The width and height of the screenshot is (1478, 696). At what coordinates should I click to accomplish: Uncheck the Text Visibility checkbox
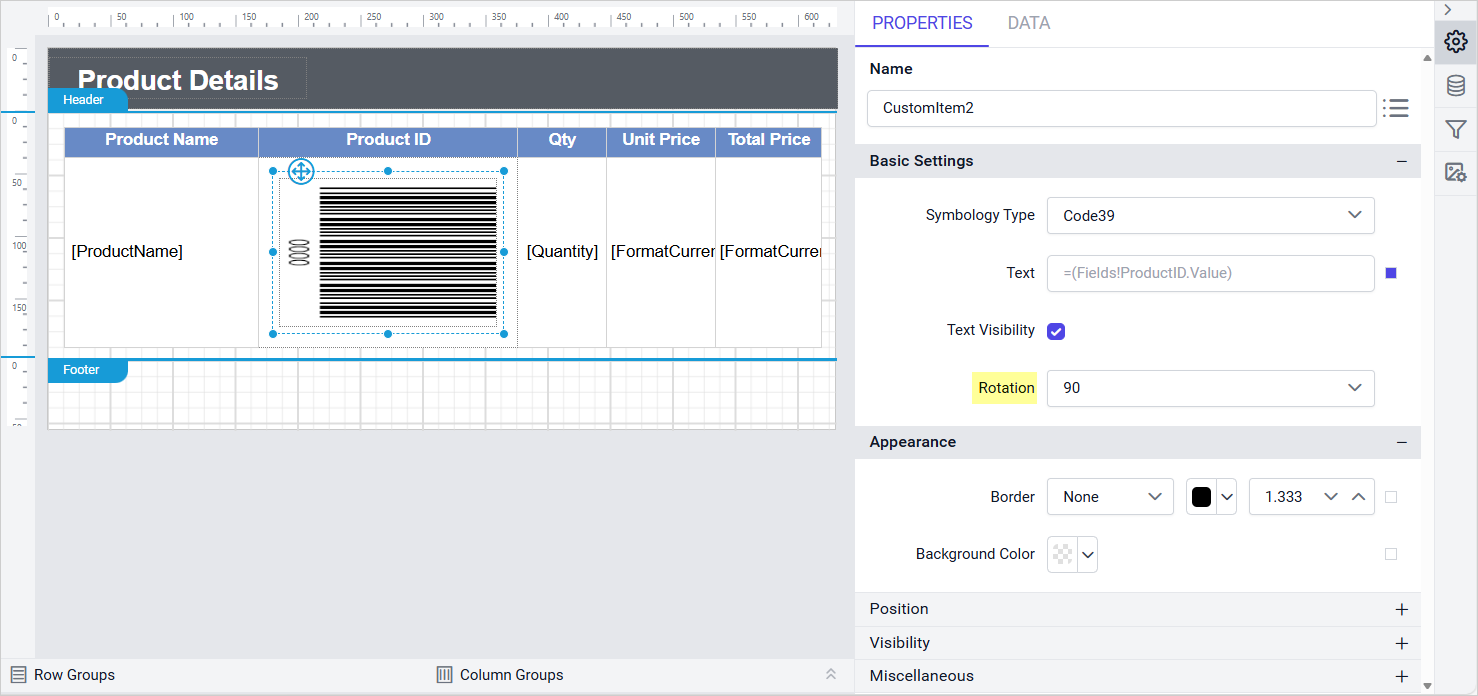point(1056,331)
